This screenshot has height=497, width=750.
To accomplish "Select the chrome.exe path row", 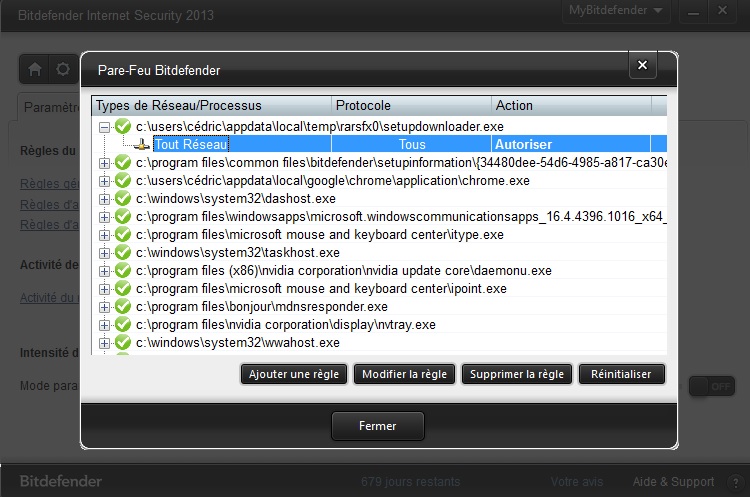I will [x=332, y=181].
